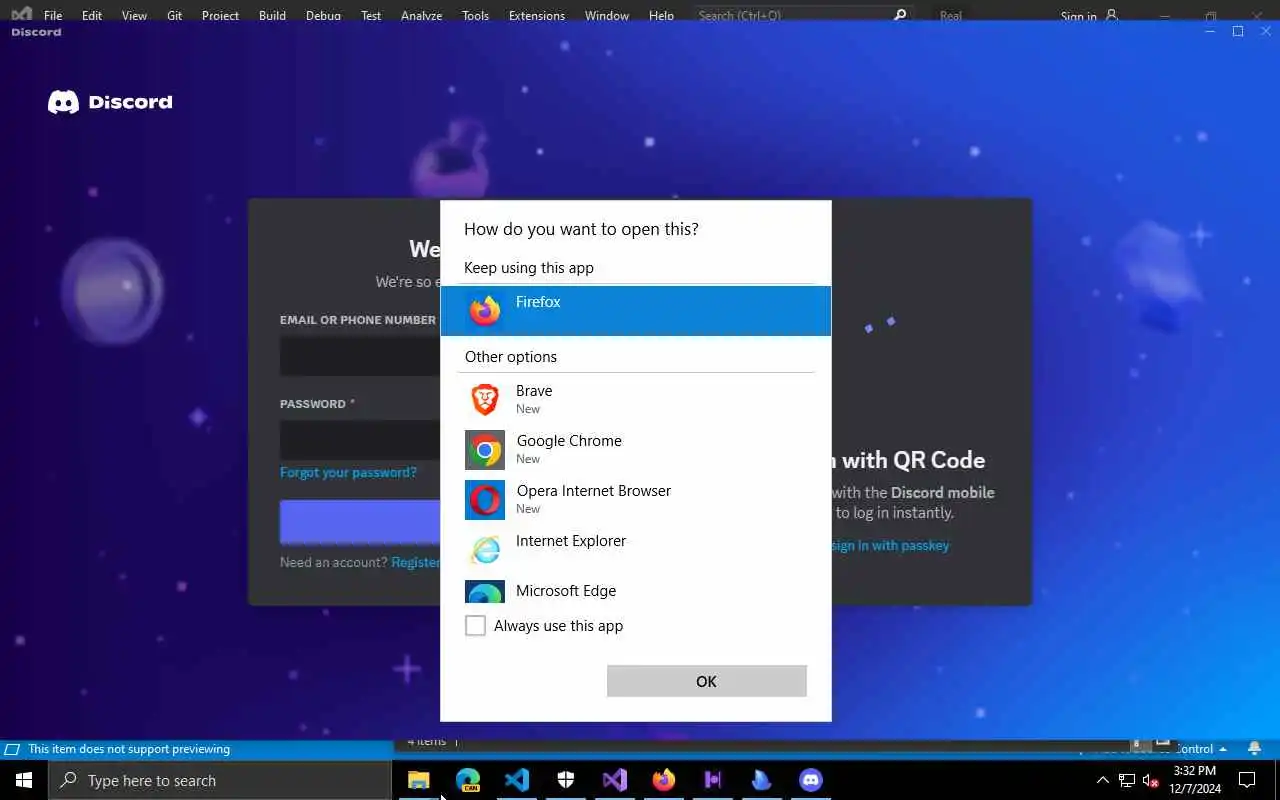Open the Help menu in Visual Studio

coord(661,16)
